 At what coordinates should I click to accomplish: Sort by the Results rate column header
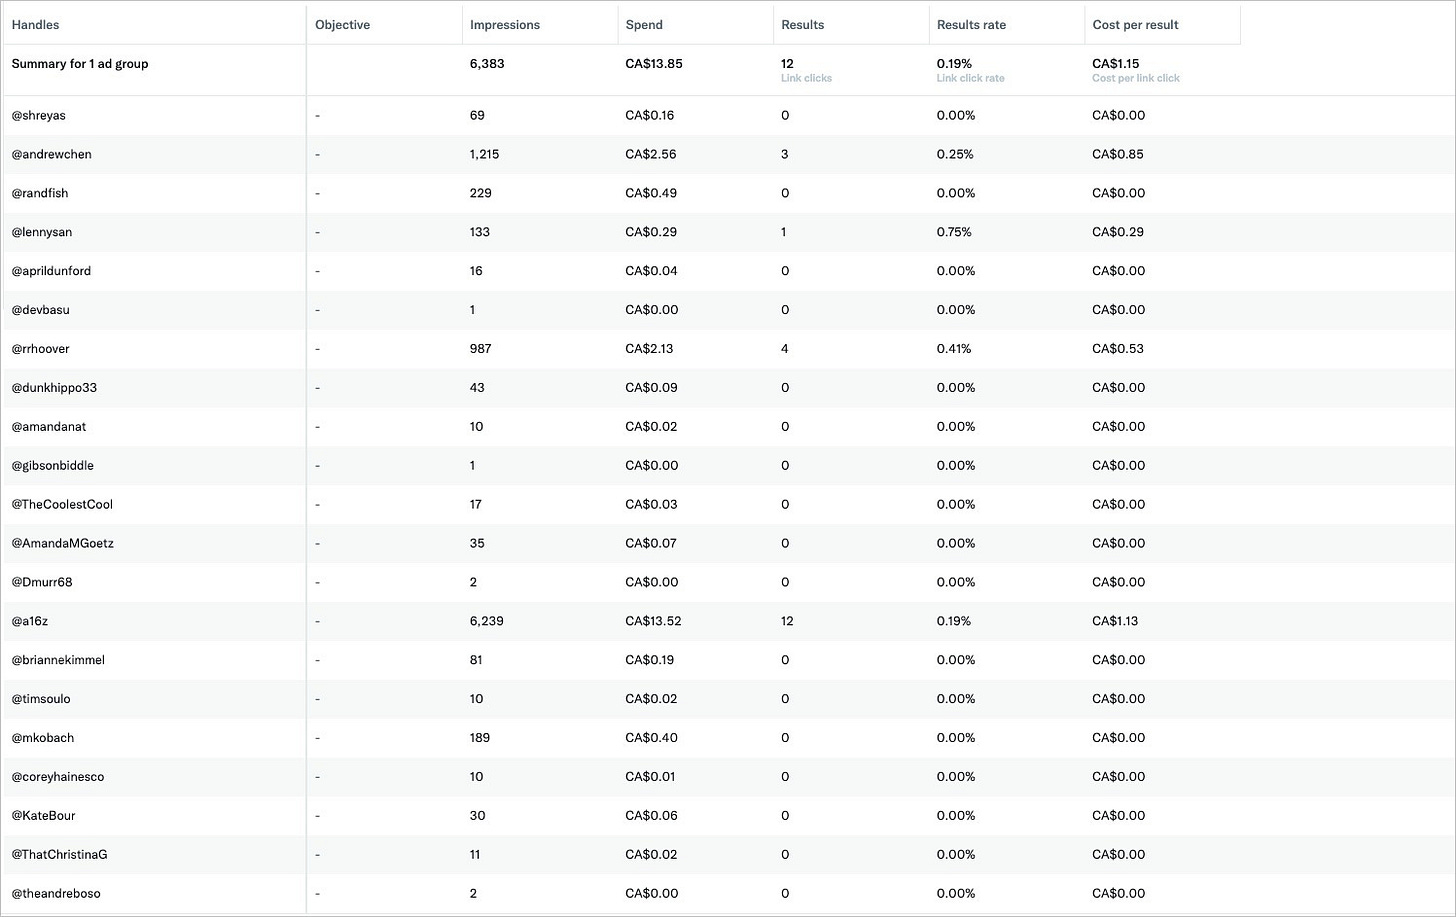(971, 25)
